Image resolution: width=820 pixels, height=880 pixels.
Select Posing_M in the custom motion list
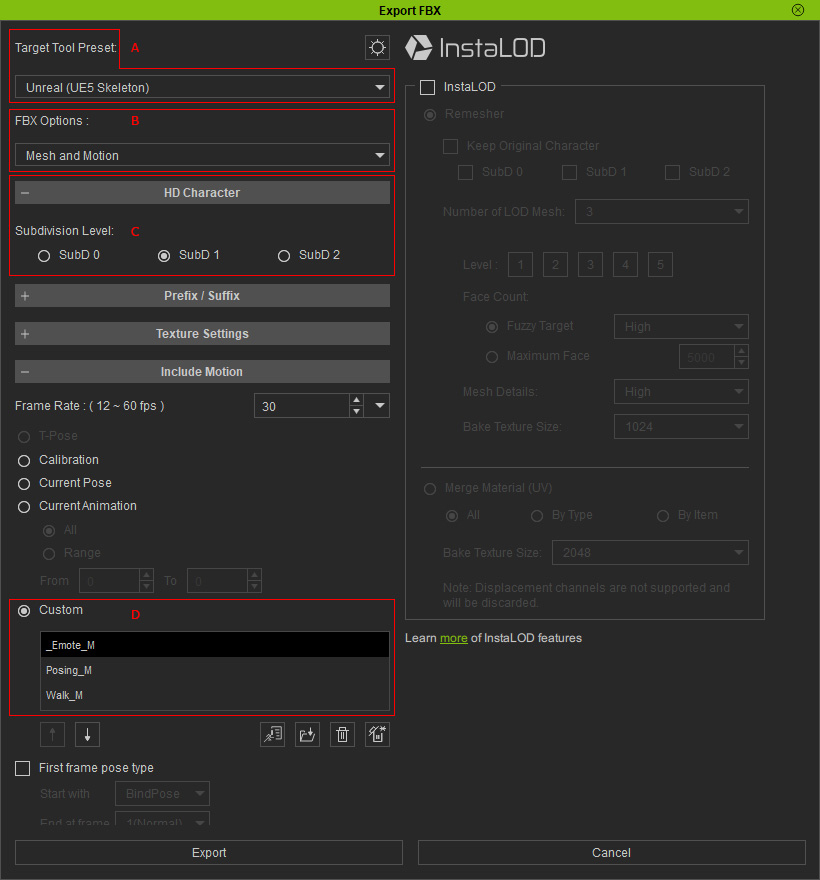(70, 670)
